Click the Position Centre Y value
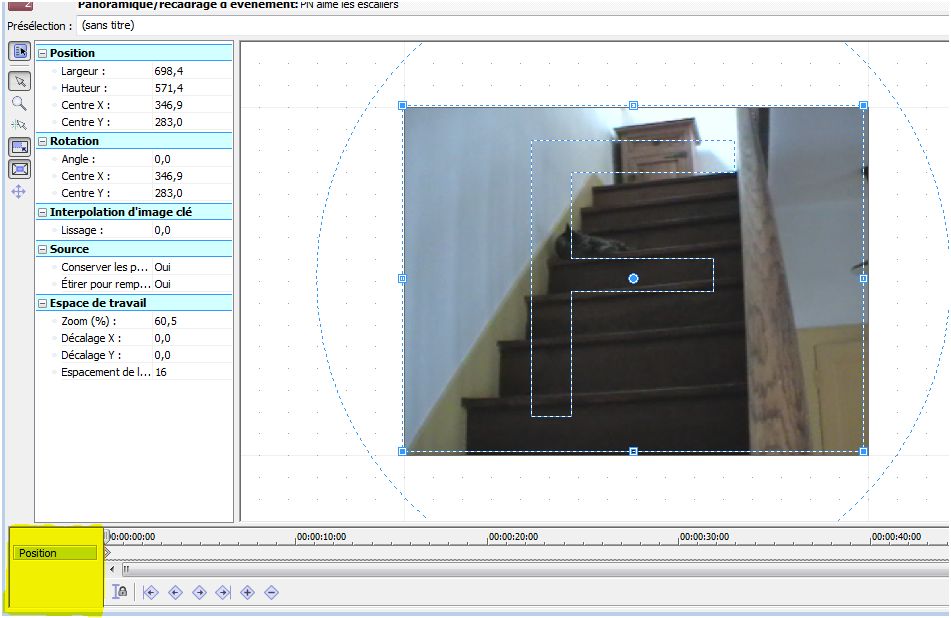 click(x=169, y=122)
